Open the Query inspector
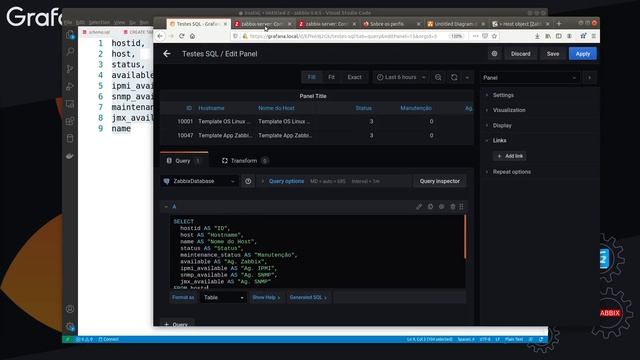Image resolution: width=640 pixels, height=360 pixels. [x=440, y=181]
